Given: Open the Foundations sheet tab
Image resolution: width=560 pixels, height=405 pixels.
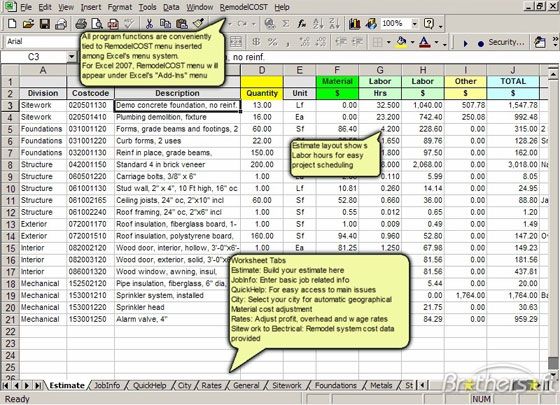Looking at the screenshot, I should [335, 385].
